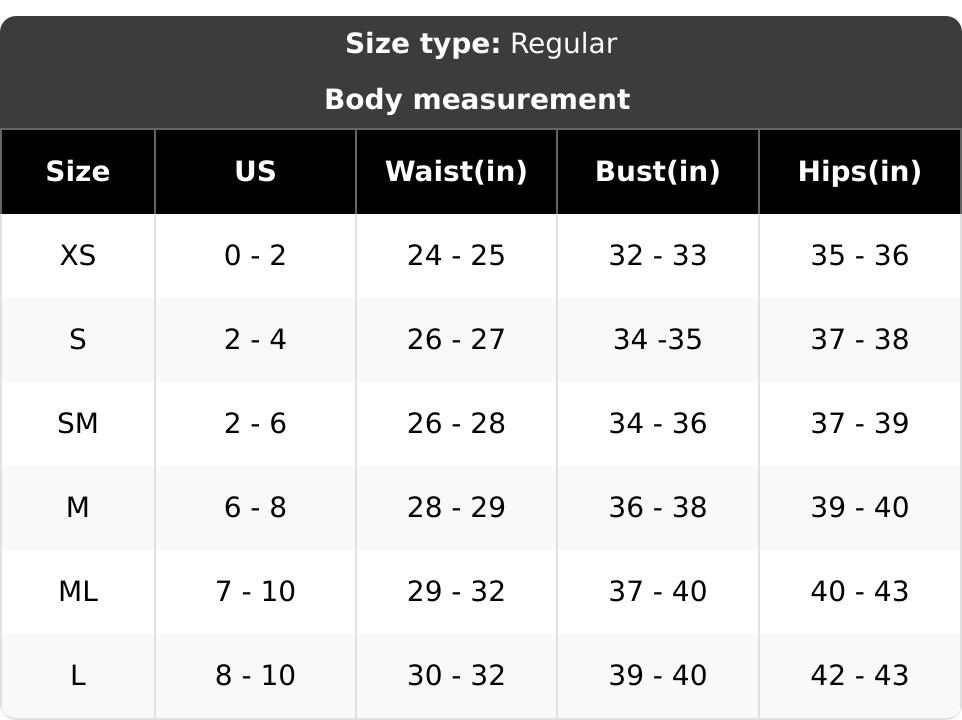
Task: Select waist value 24 - 25
Action: click(x=456, y=256)
